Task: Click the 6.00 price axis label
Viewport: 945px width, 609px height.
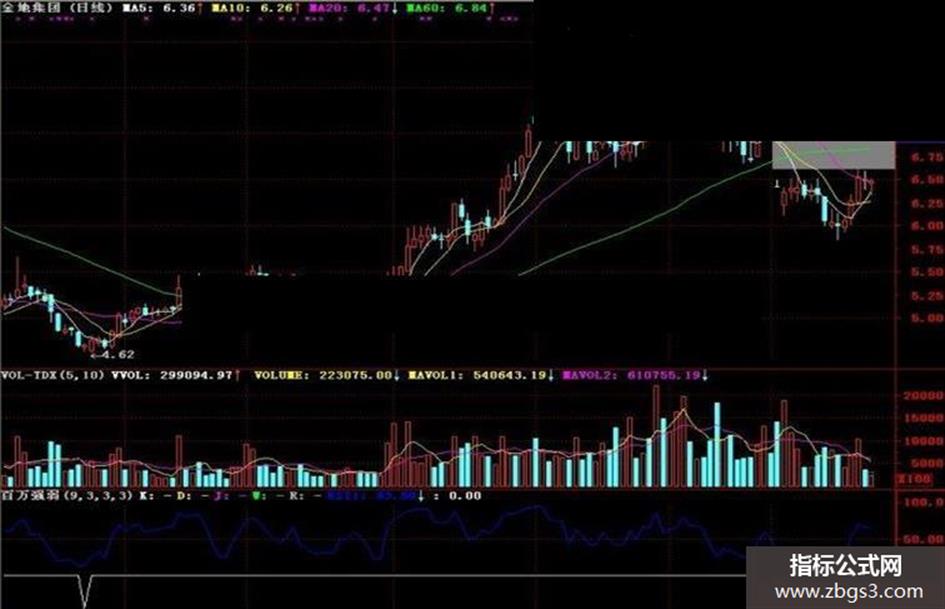Action: coord(926,226)
